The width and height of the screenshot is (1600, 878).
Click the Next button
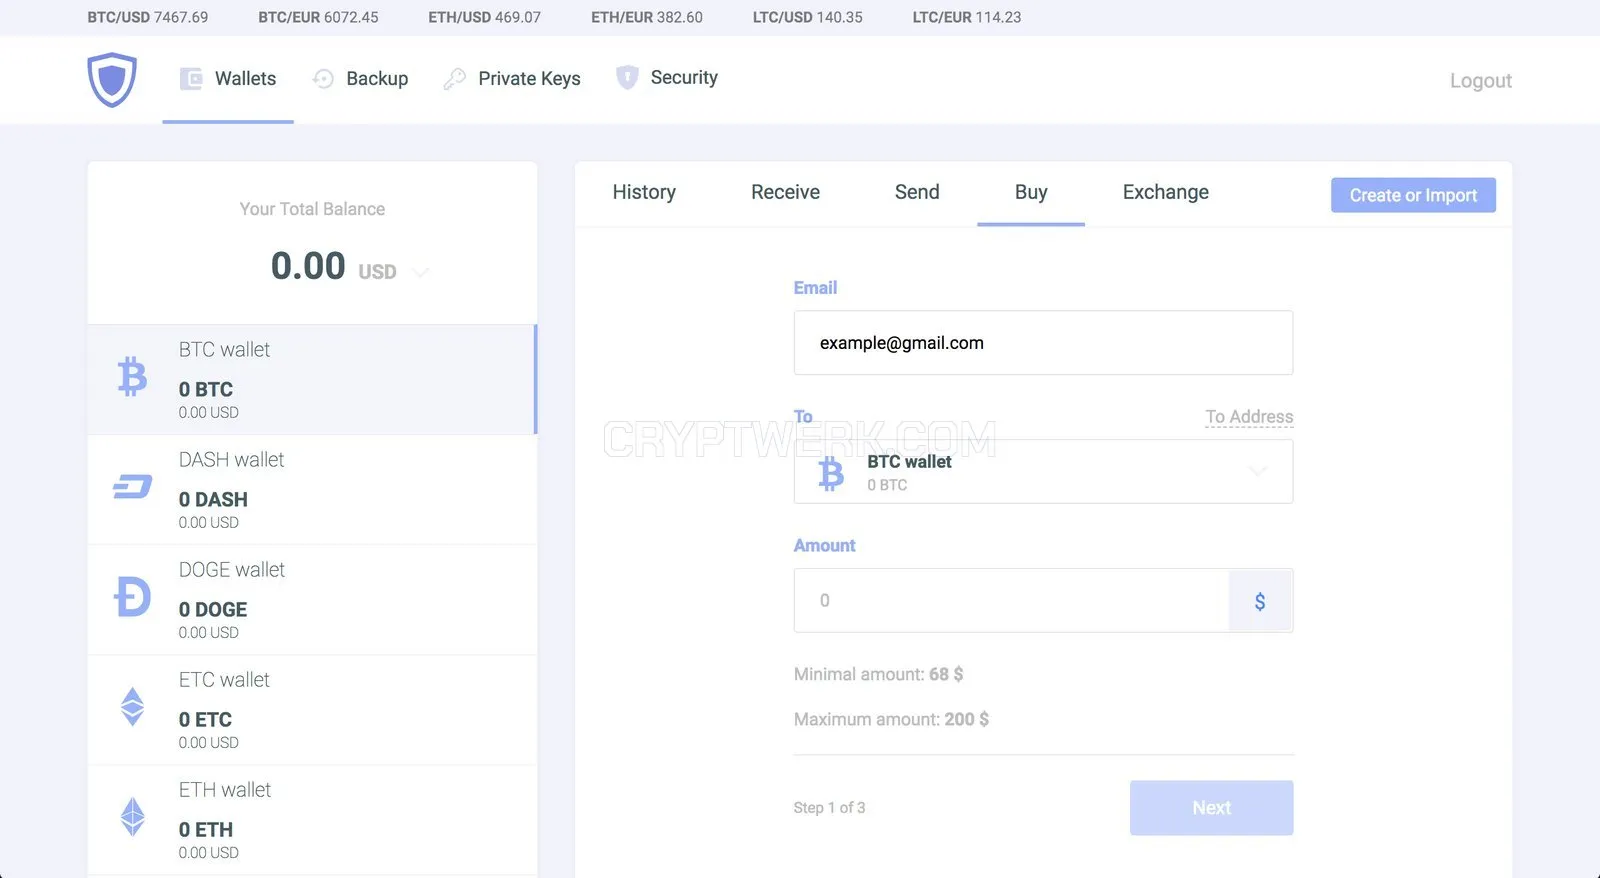pyautogui.click(x=1211, y=808)
